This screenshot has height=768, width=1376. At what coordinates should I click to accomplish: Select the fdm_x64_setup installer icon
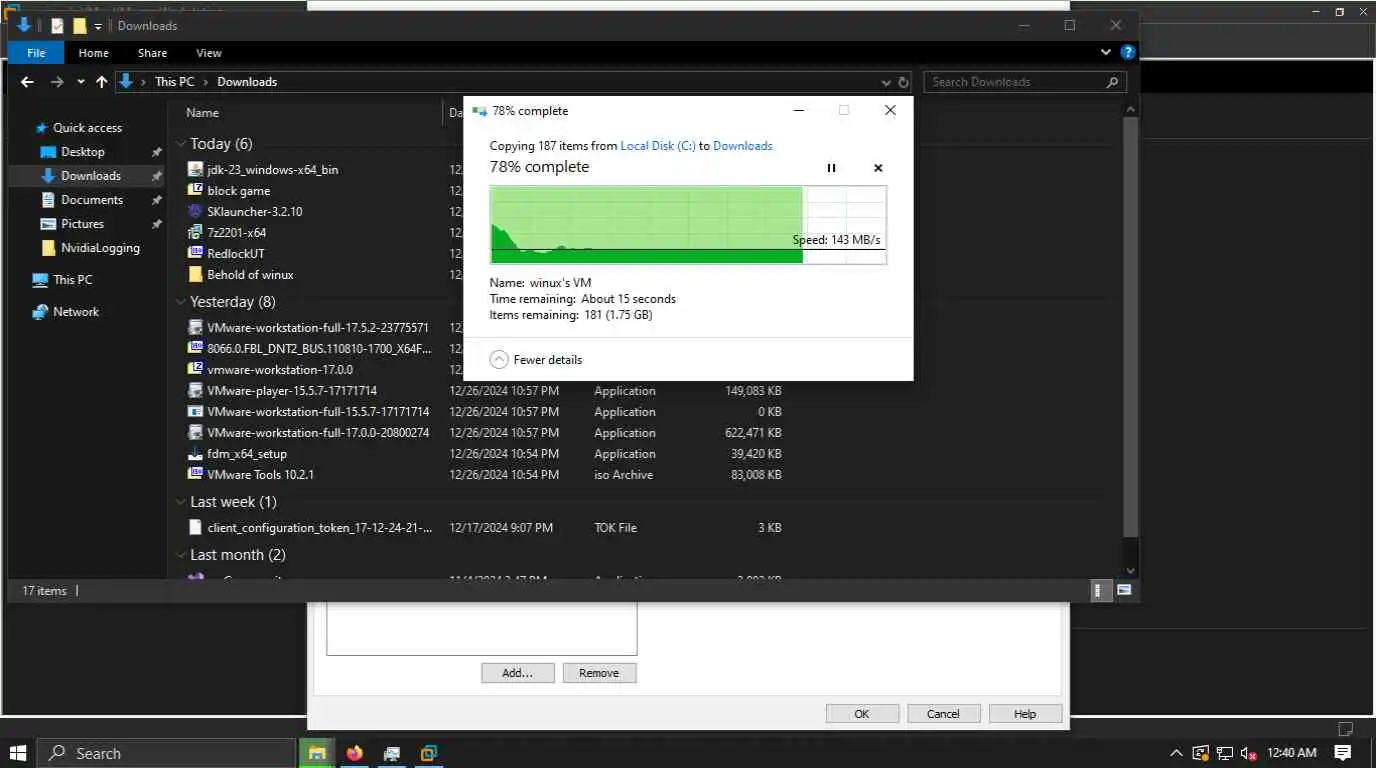tap(196, 453)
